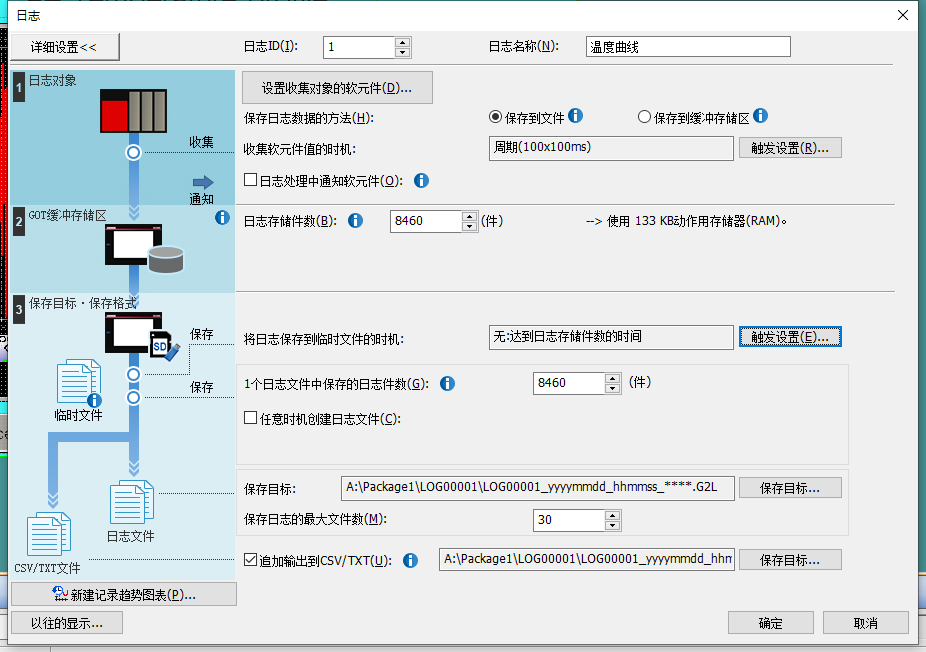Image resolution: width=926 pixels, height=652 pixels.
Task: Click info icon next to 日志处理中通知软元件
Action: [x=421, y=181]
